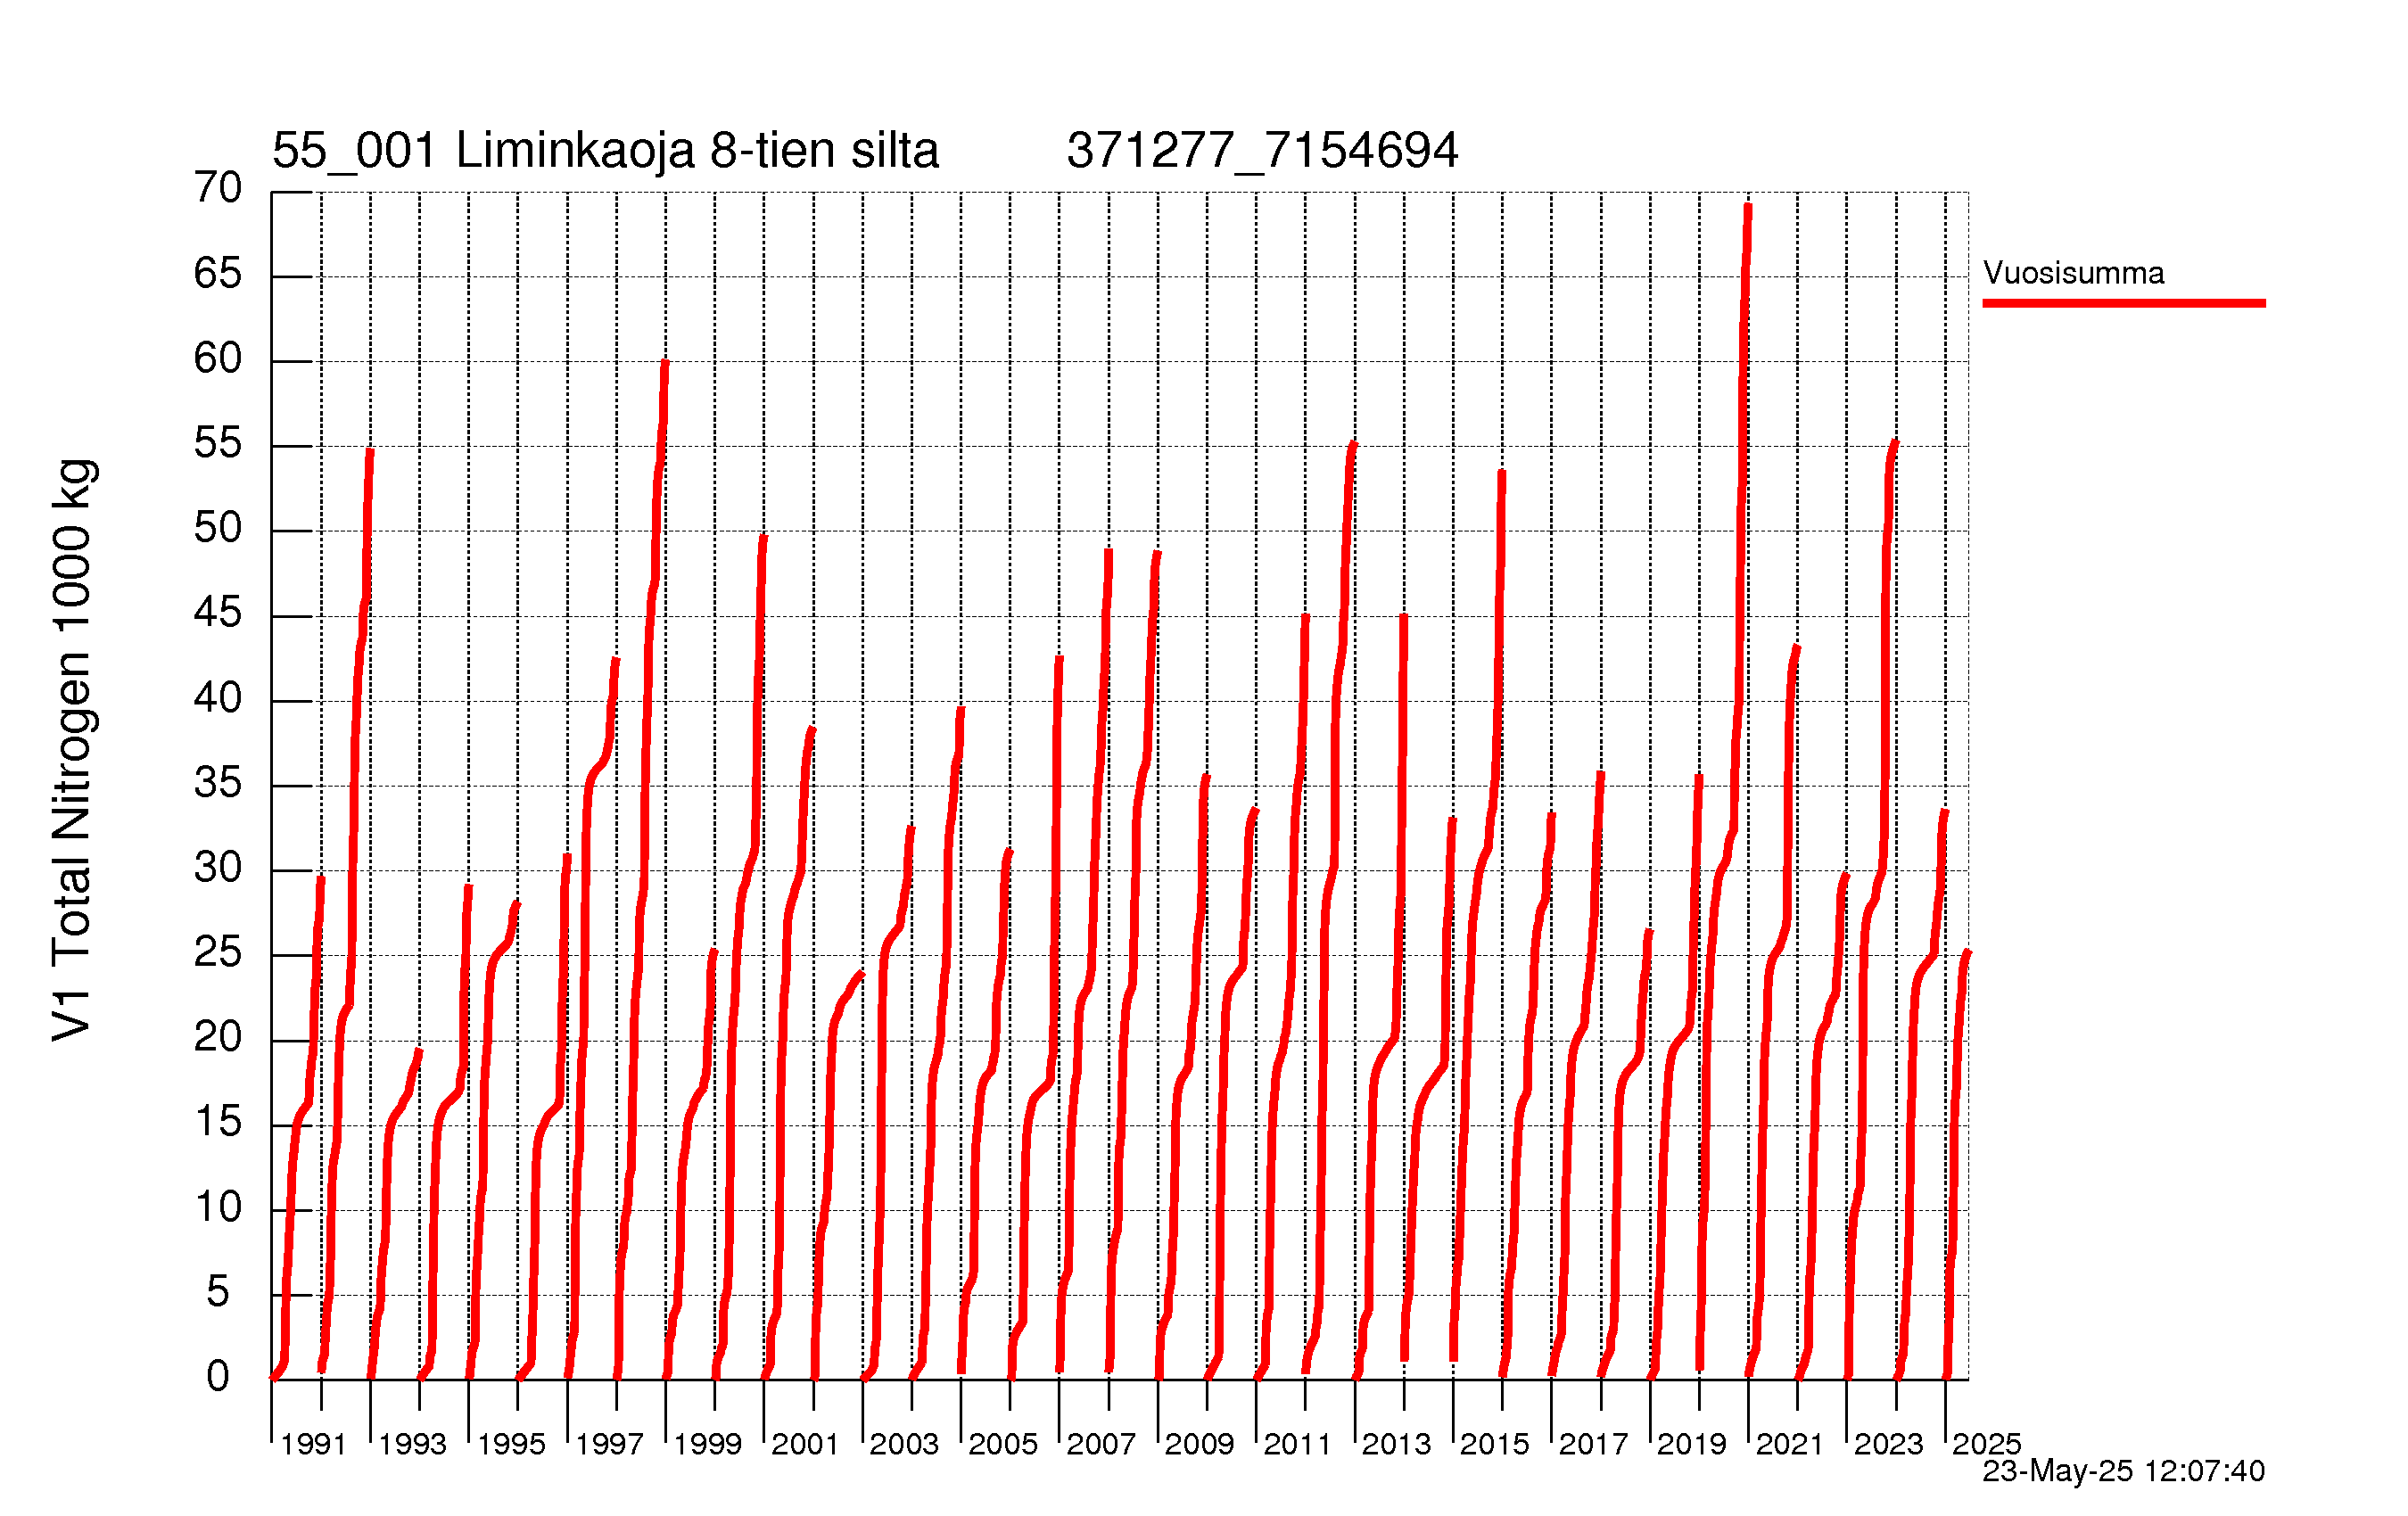The height and width of the screenshot is (1516, 2408).
Task: Click the y-axis value 60
Action: tap(218, 358)
